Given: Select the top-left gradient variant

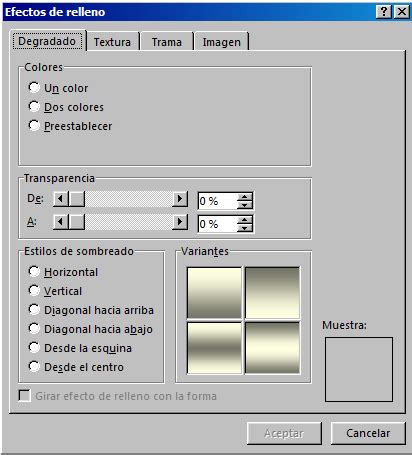Looking at the screenshot, I should point(214,293).
